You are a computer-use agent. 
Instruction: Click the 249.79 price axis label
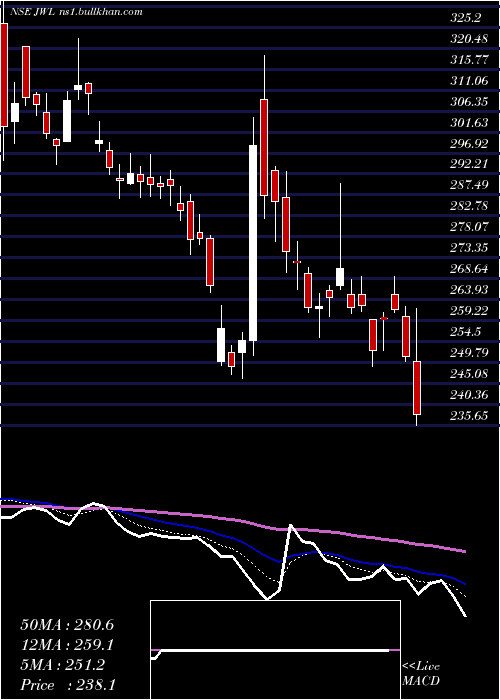tap(469, 352)
